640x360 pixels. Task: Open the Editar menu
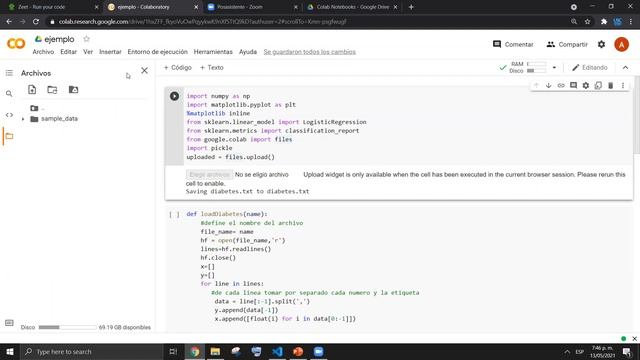click(69, 52)
